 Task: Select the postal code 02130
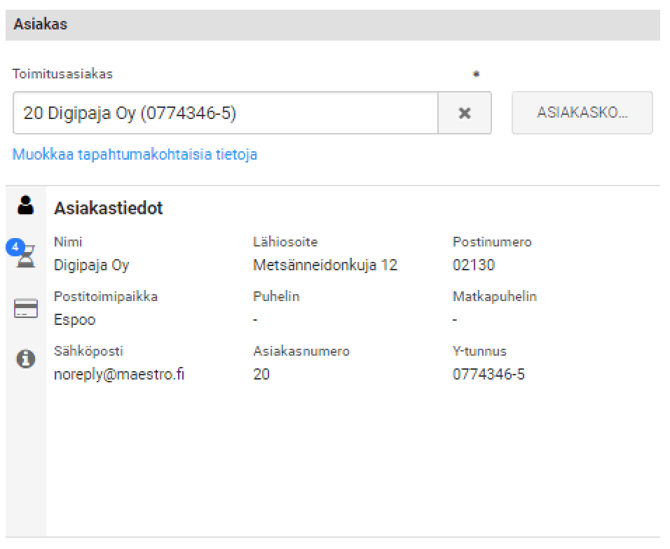click(x=473, y=265)
